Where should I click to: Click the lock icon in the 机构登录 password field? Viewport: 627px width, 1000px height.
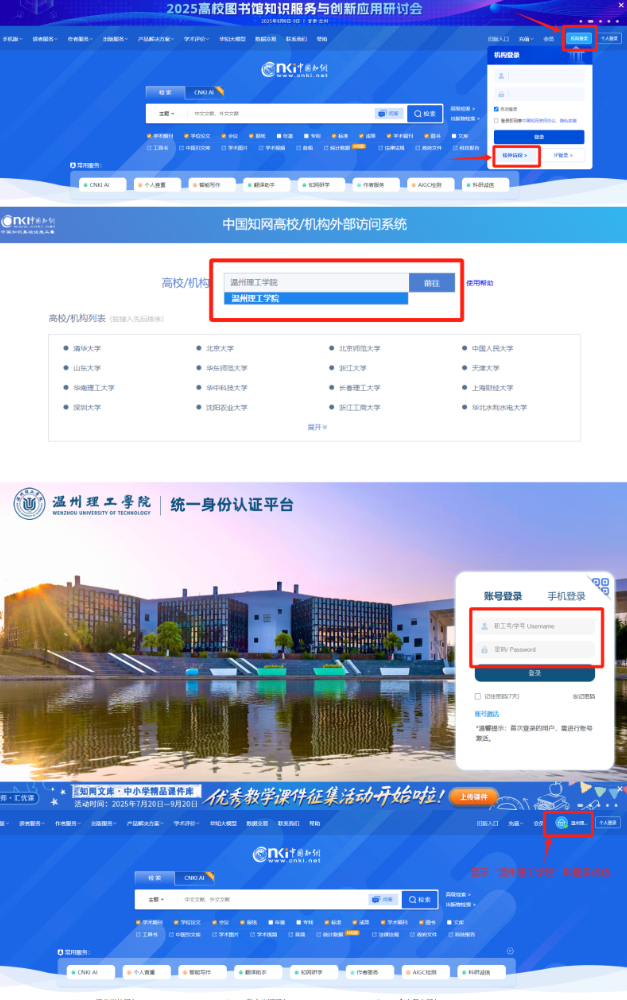[501, 94]
